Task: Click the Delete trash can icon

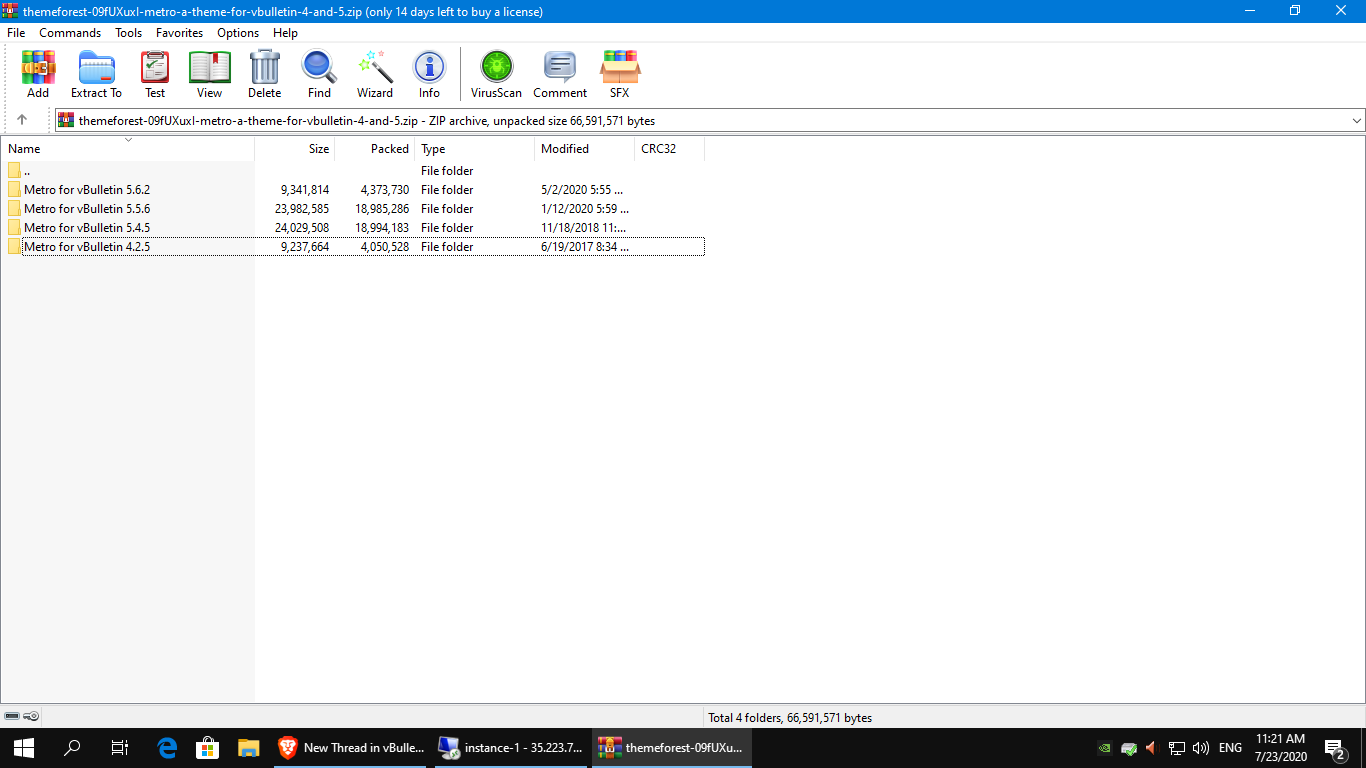Action: pyautogui.click(x=265, y=75)
